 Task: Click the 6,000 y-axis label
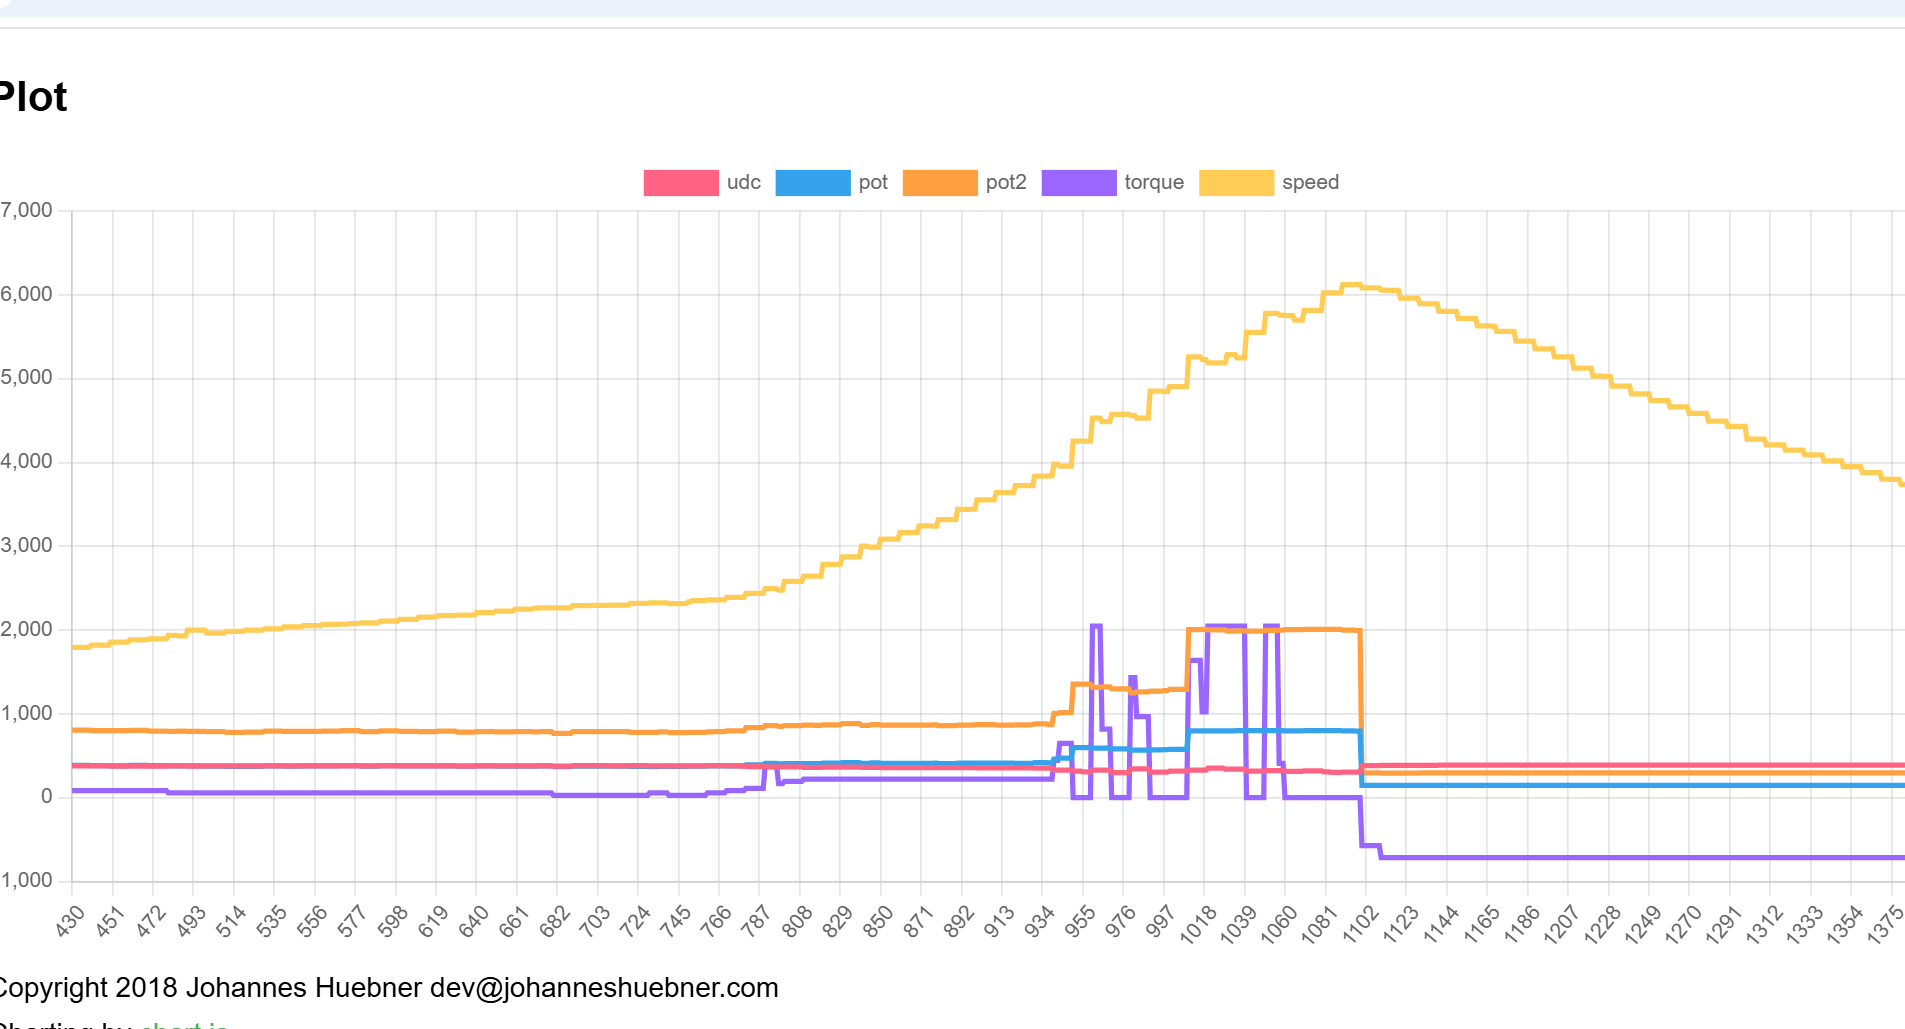click(x=27, y=294)
